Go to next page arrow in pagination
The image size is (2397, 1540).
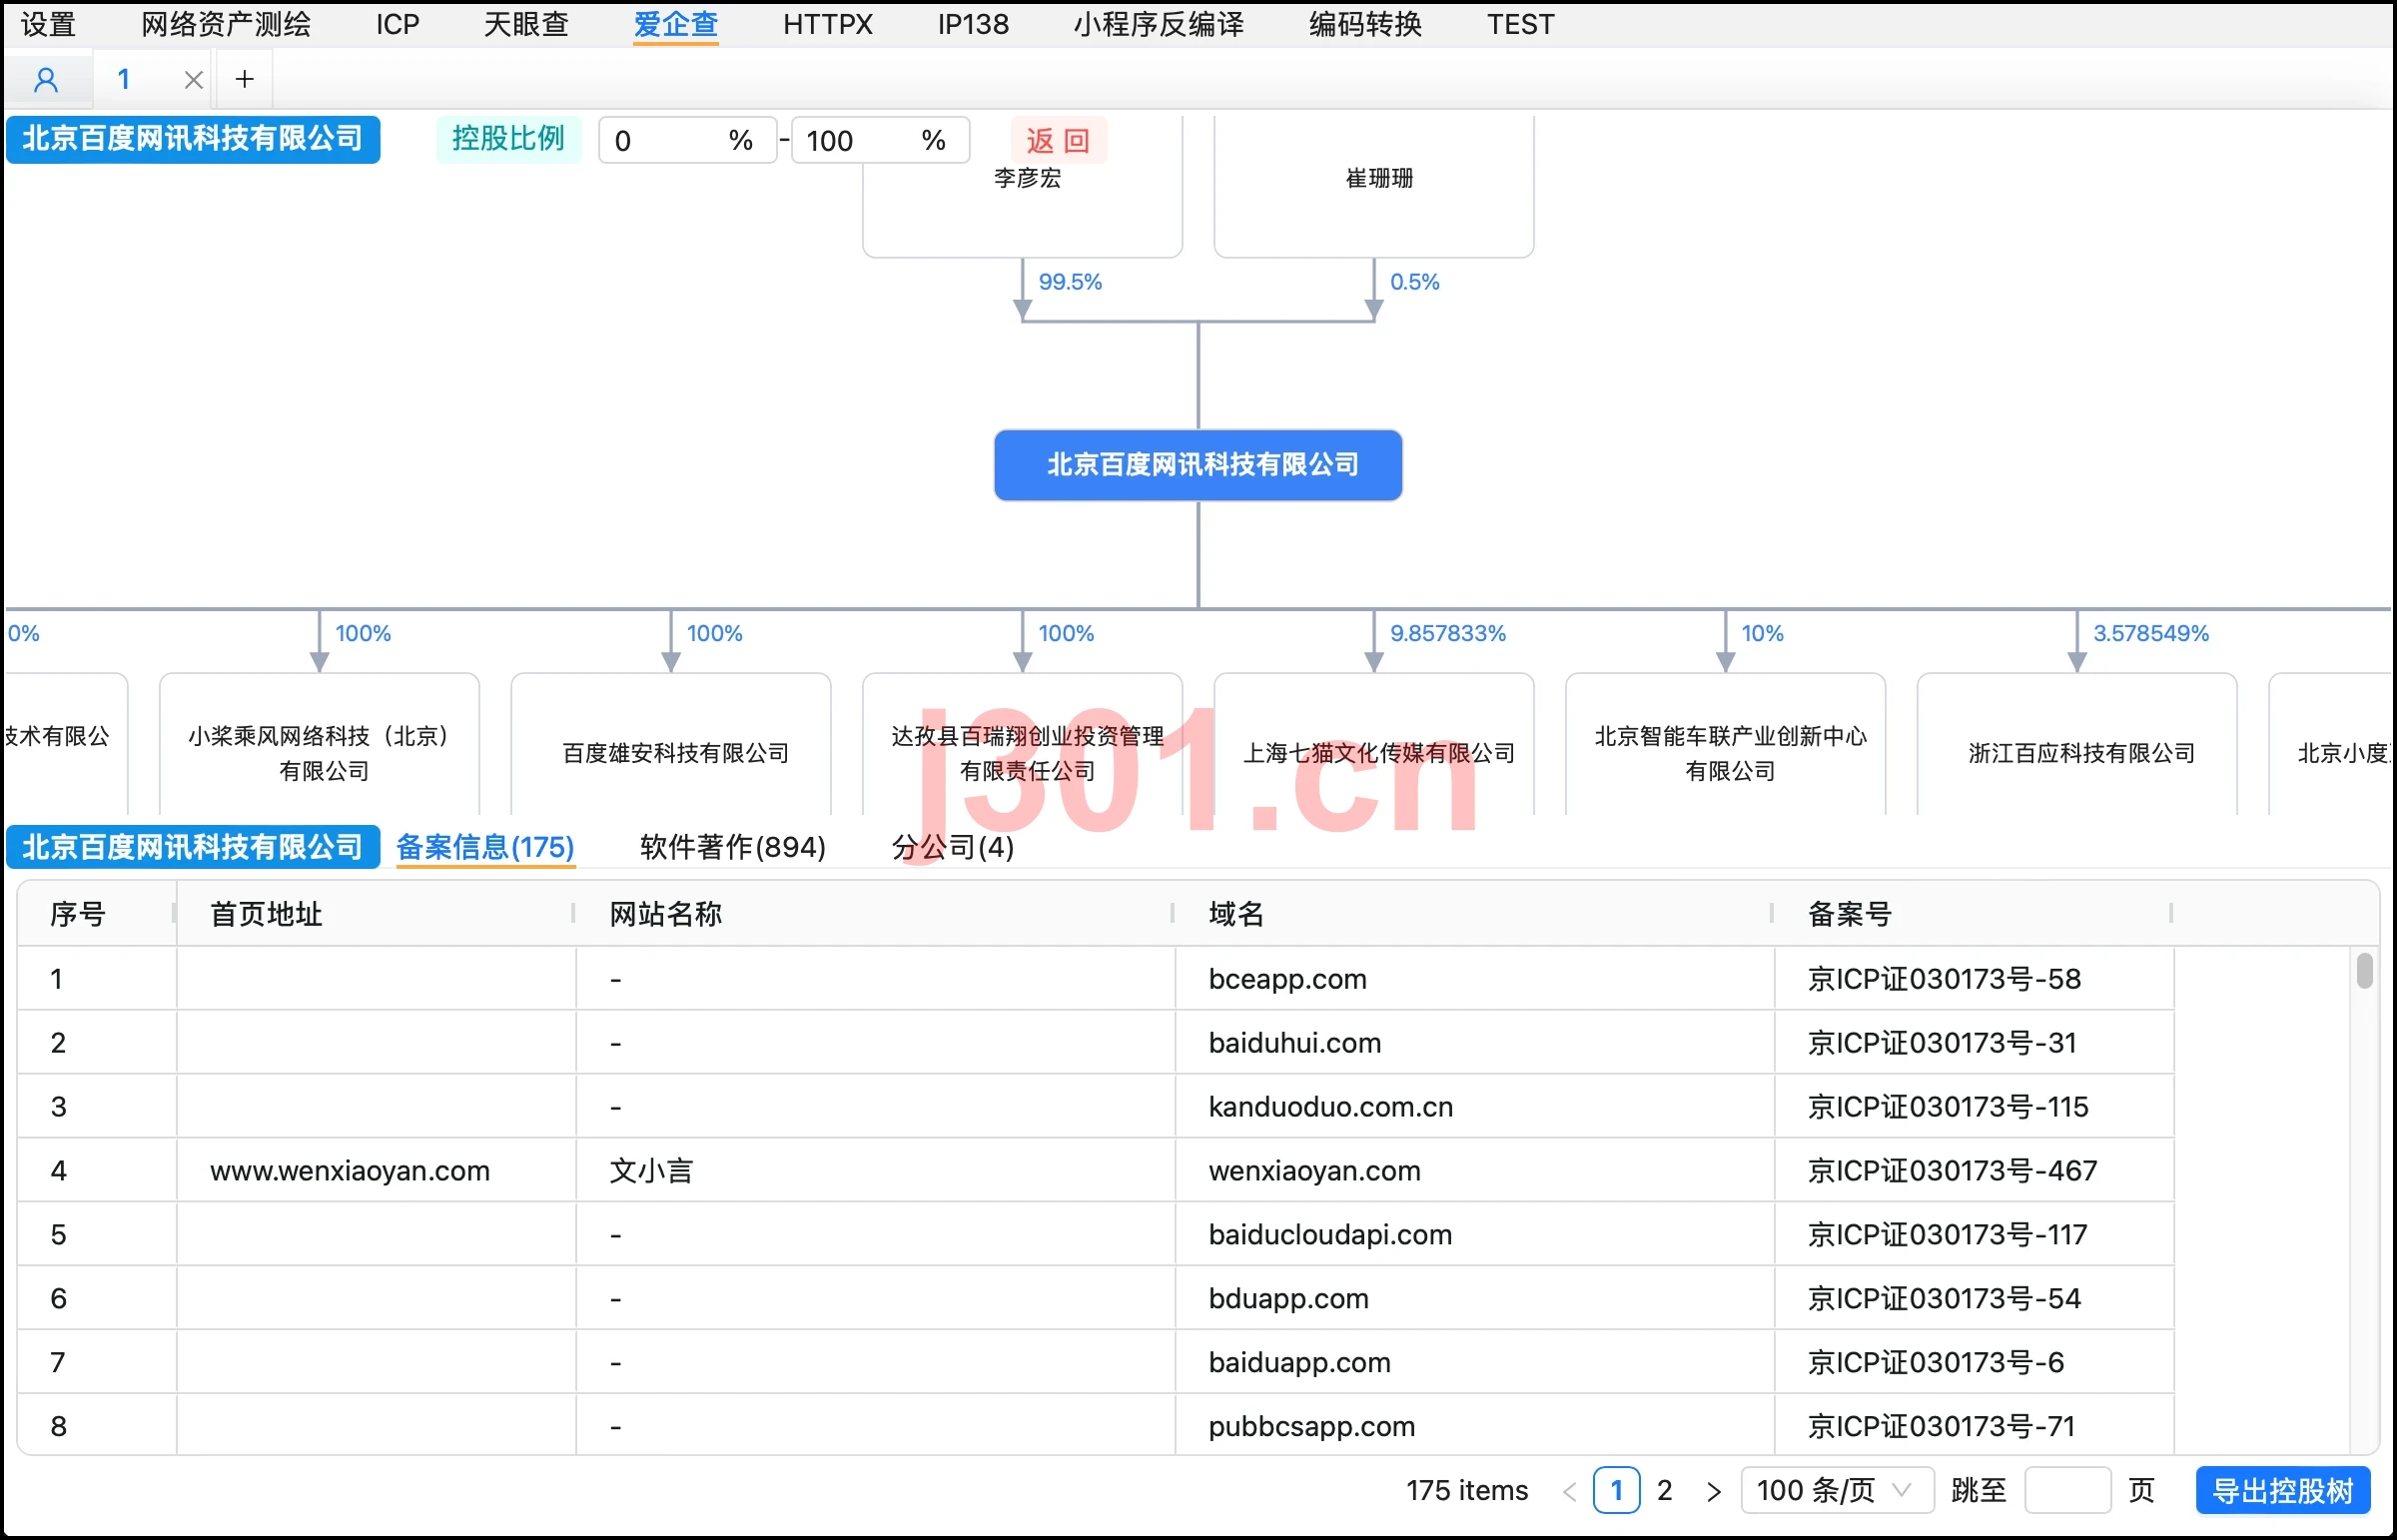tap(1714, 1492)
